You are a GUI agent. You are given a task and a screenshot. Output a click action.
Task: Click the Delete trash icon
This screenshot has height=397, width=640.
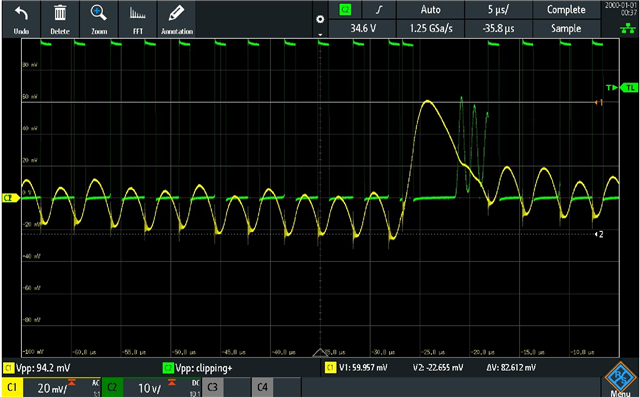pyautogui.click(x=60, y=19)
